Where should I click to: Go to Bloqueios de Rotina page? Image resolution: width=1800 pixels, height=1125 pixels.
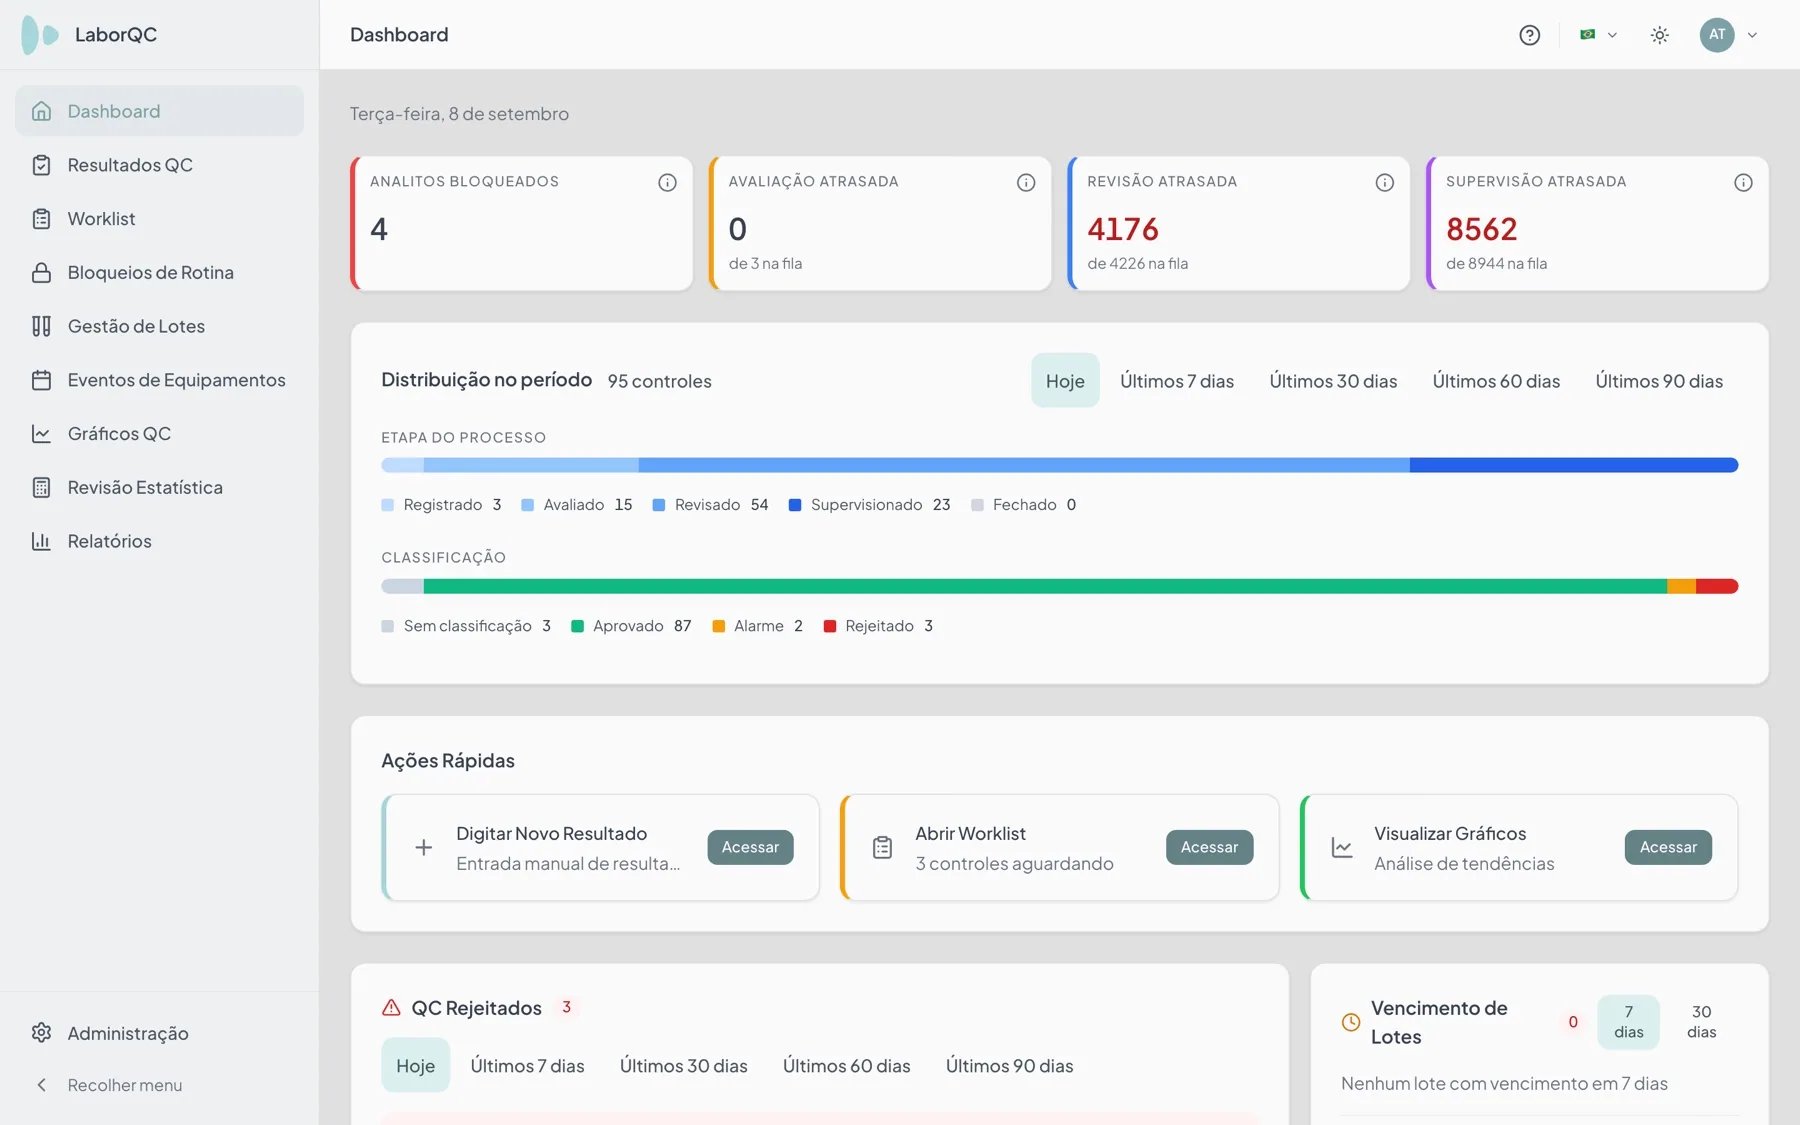[159, 272]
